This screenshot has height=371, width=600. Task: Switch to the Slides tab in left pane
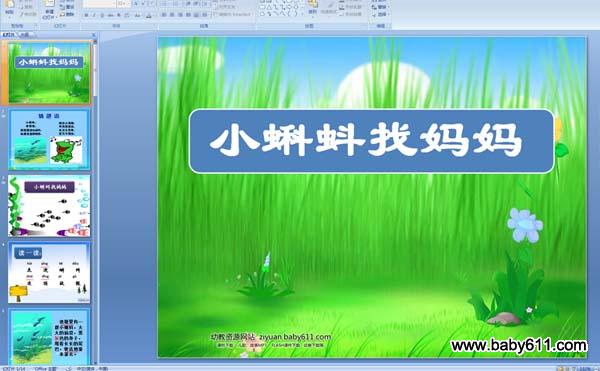click(8, 34)
